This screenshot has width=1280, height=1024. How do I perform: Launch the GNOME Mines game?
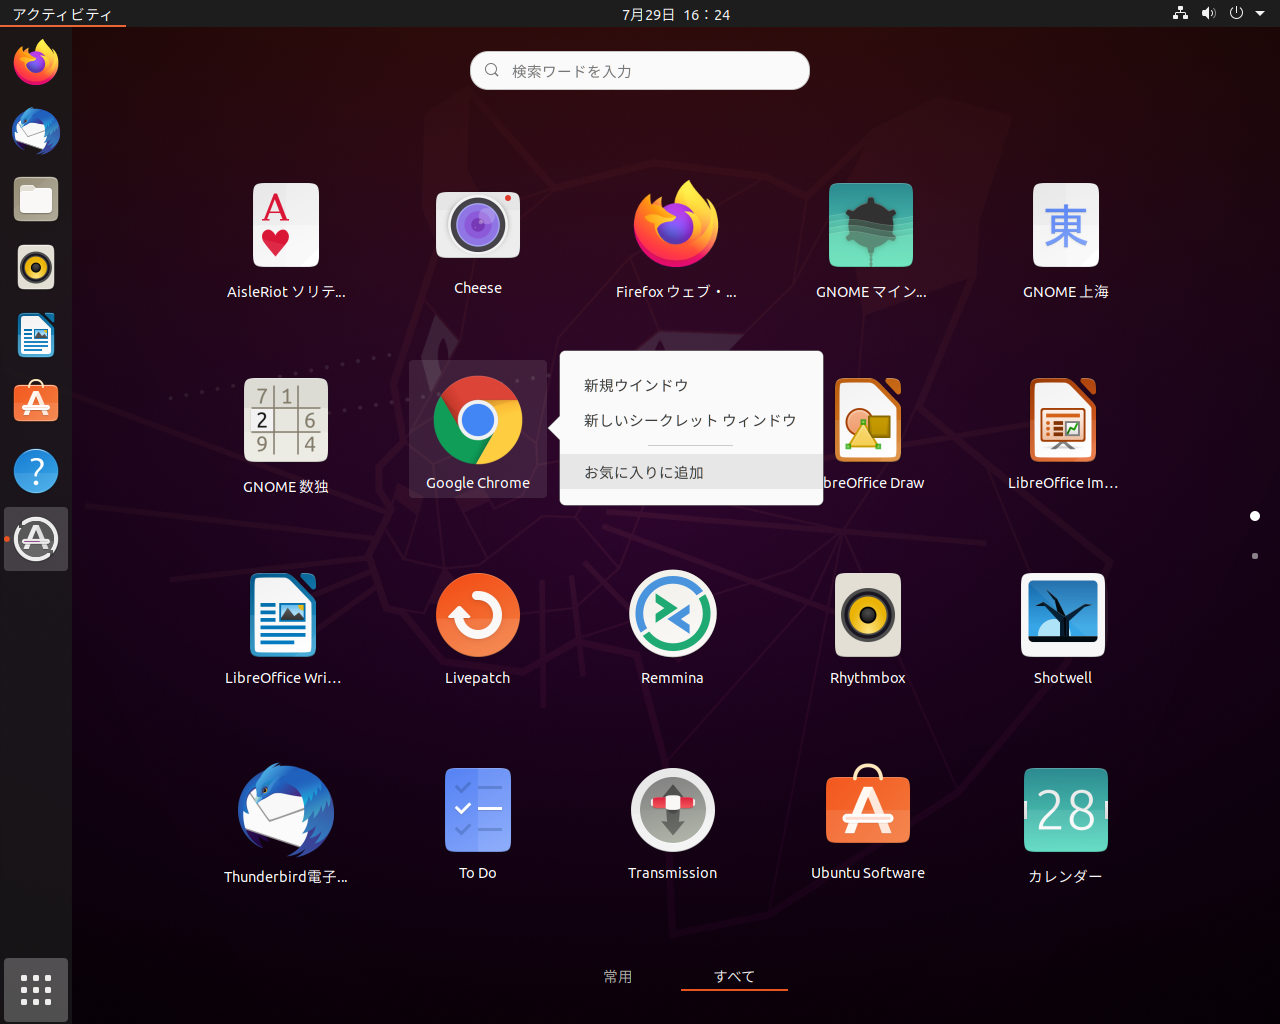tap(871, 225)
